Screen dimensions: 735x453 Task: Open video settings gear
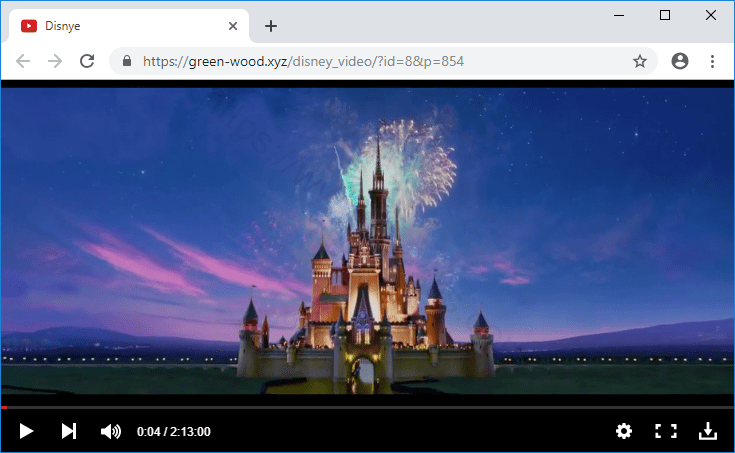(x=624, y=431)
